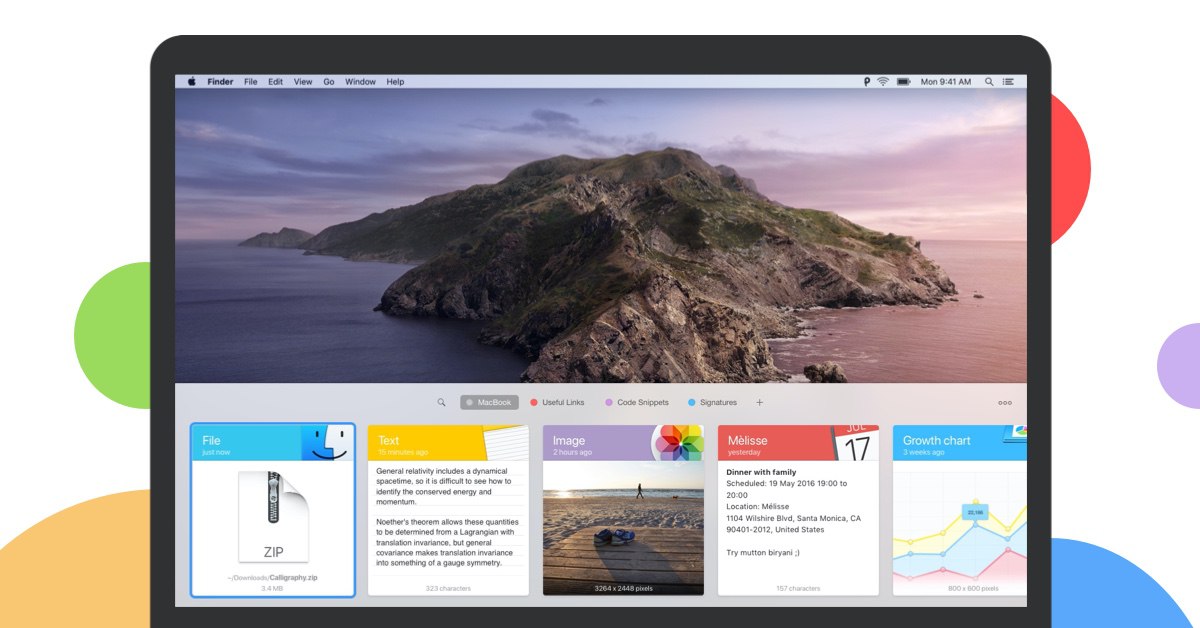Screen dimensions: 1200x628
Task: Add a new pinboard with plus icon
Action: coord(760,402)
